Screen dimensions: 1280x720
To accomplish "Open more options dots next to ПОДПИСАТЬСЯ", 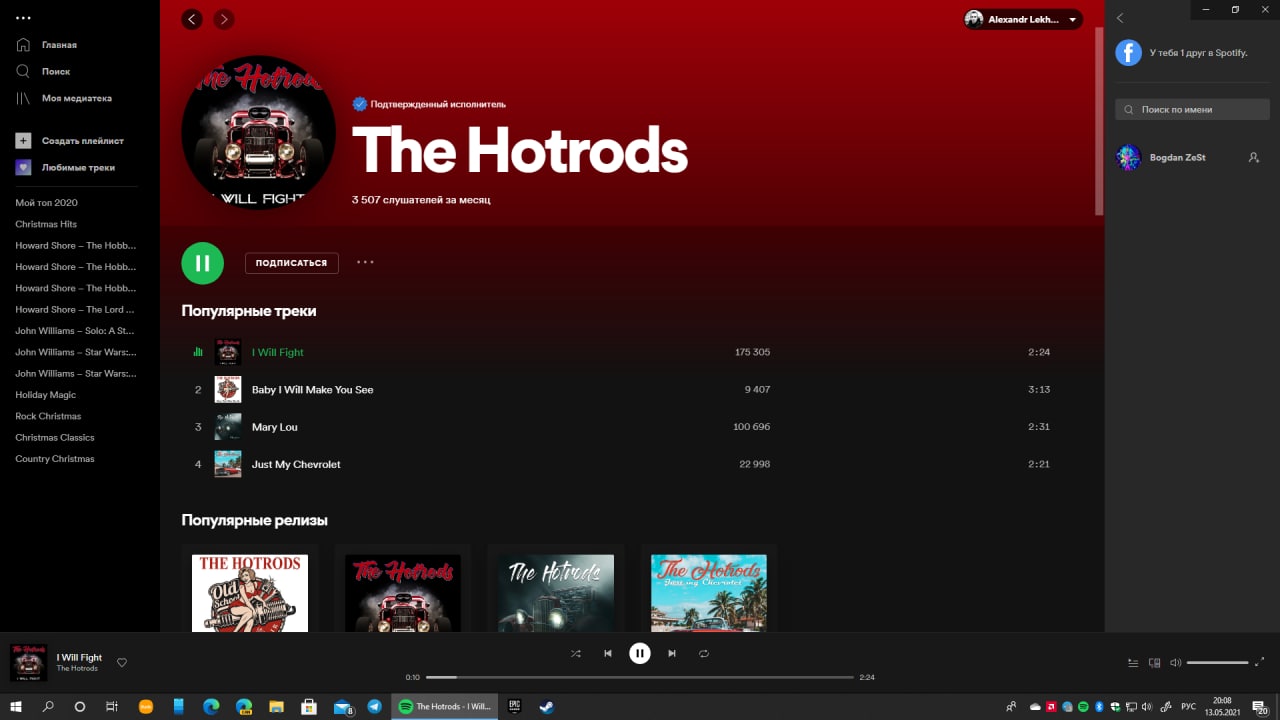I will [x=365, y=263].
